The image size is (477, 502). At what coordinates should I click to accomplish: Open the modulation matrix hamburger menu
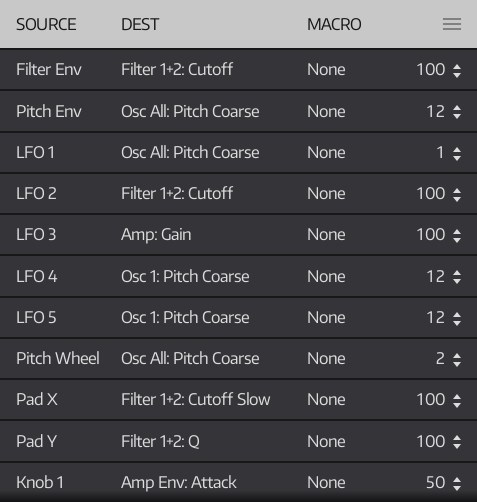pyautogui.click(x=452, y=24)
